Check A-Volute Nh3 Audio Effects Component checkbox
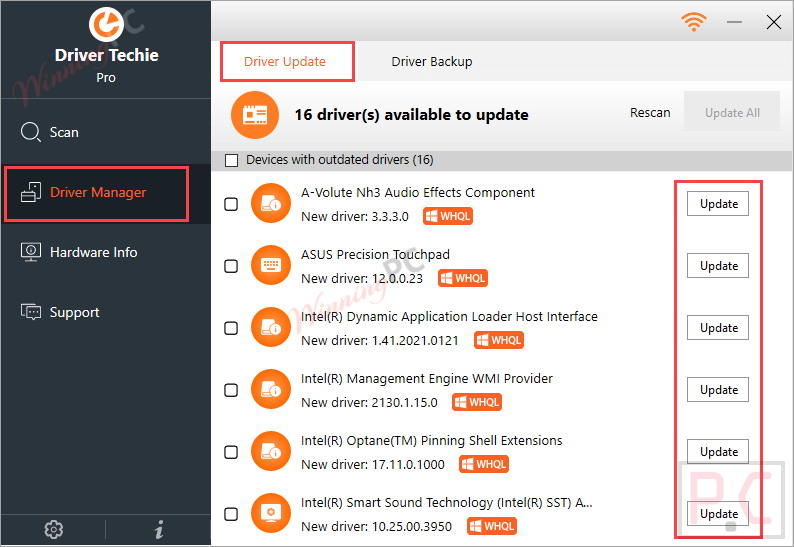 231,204
